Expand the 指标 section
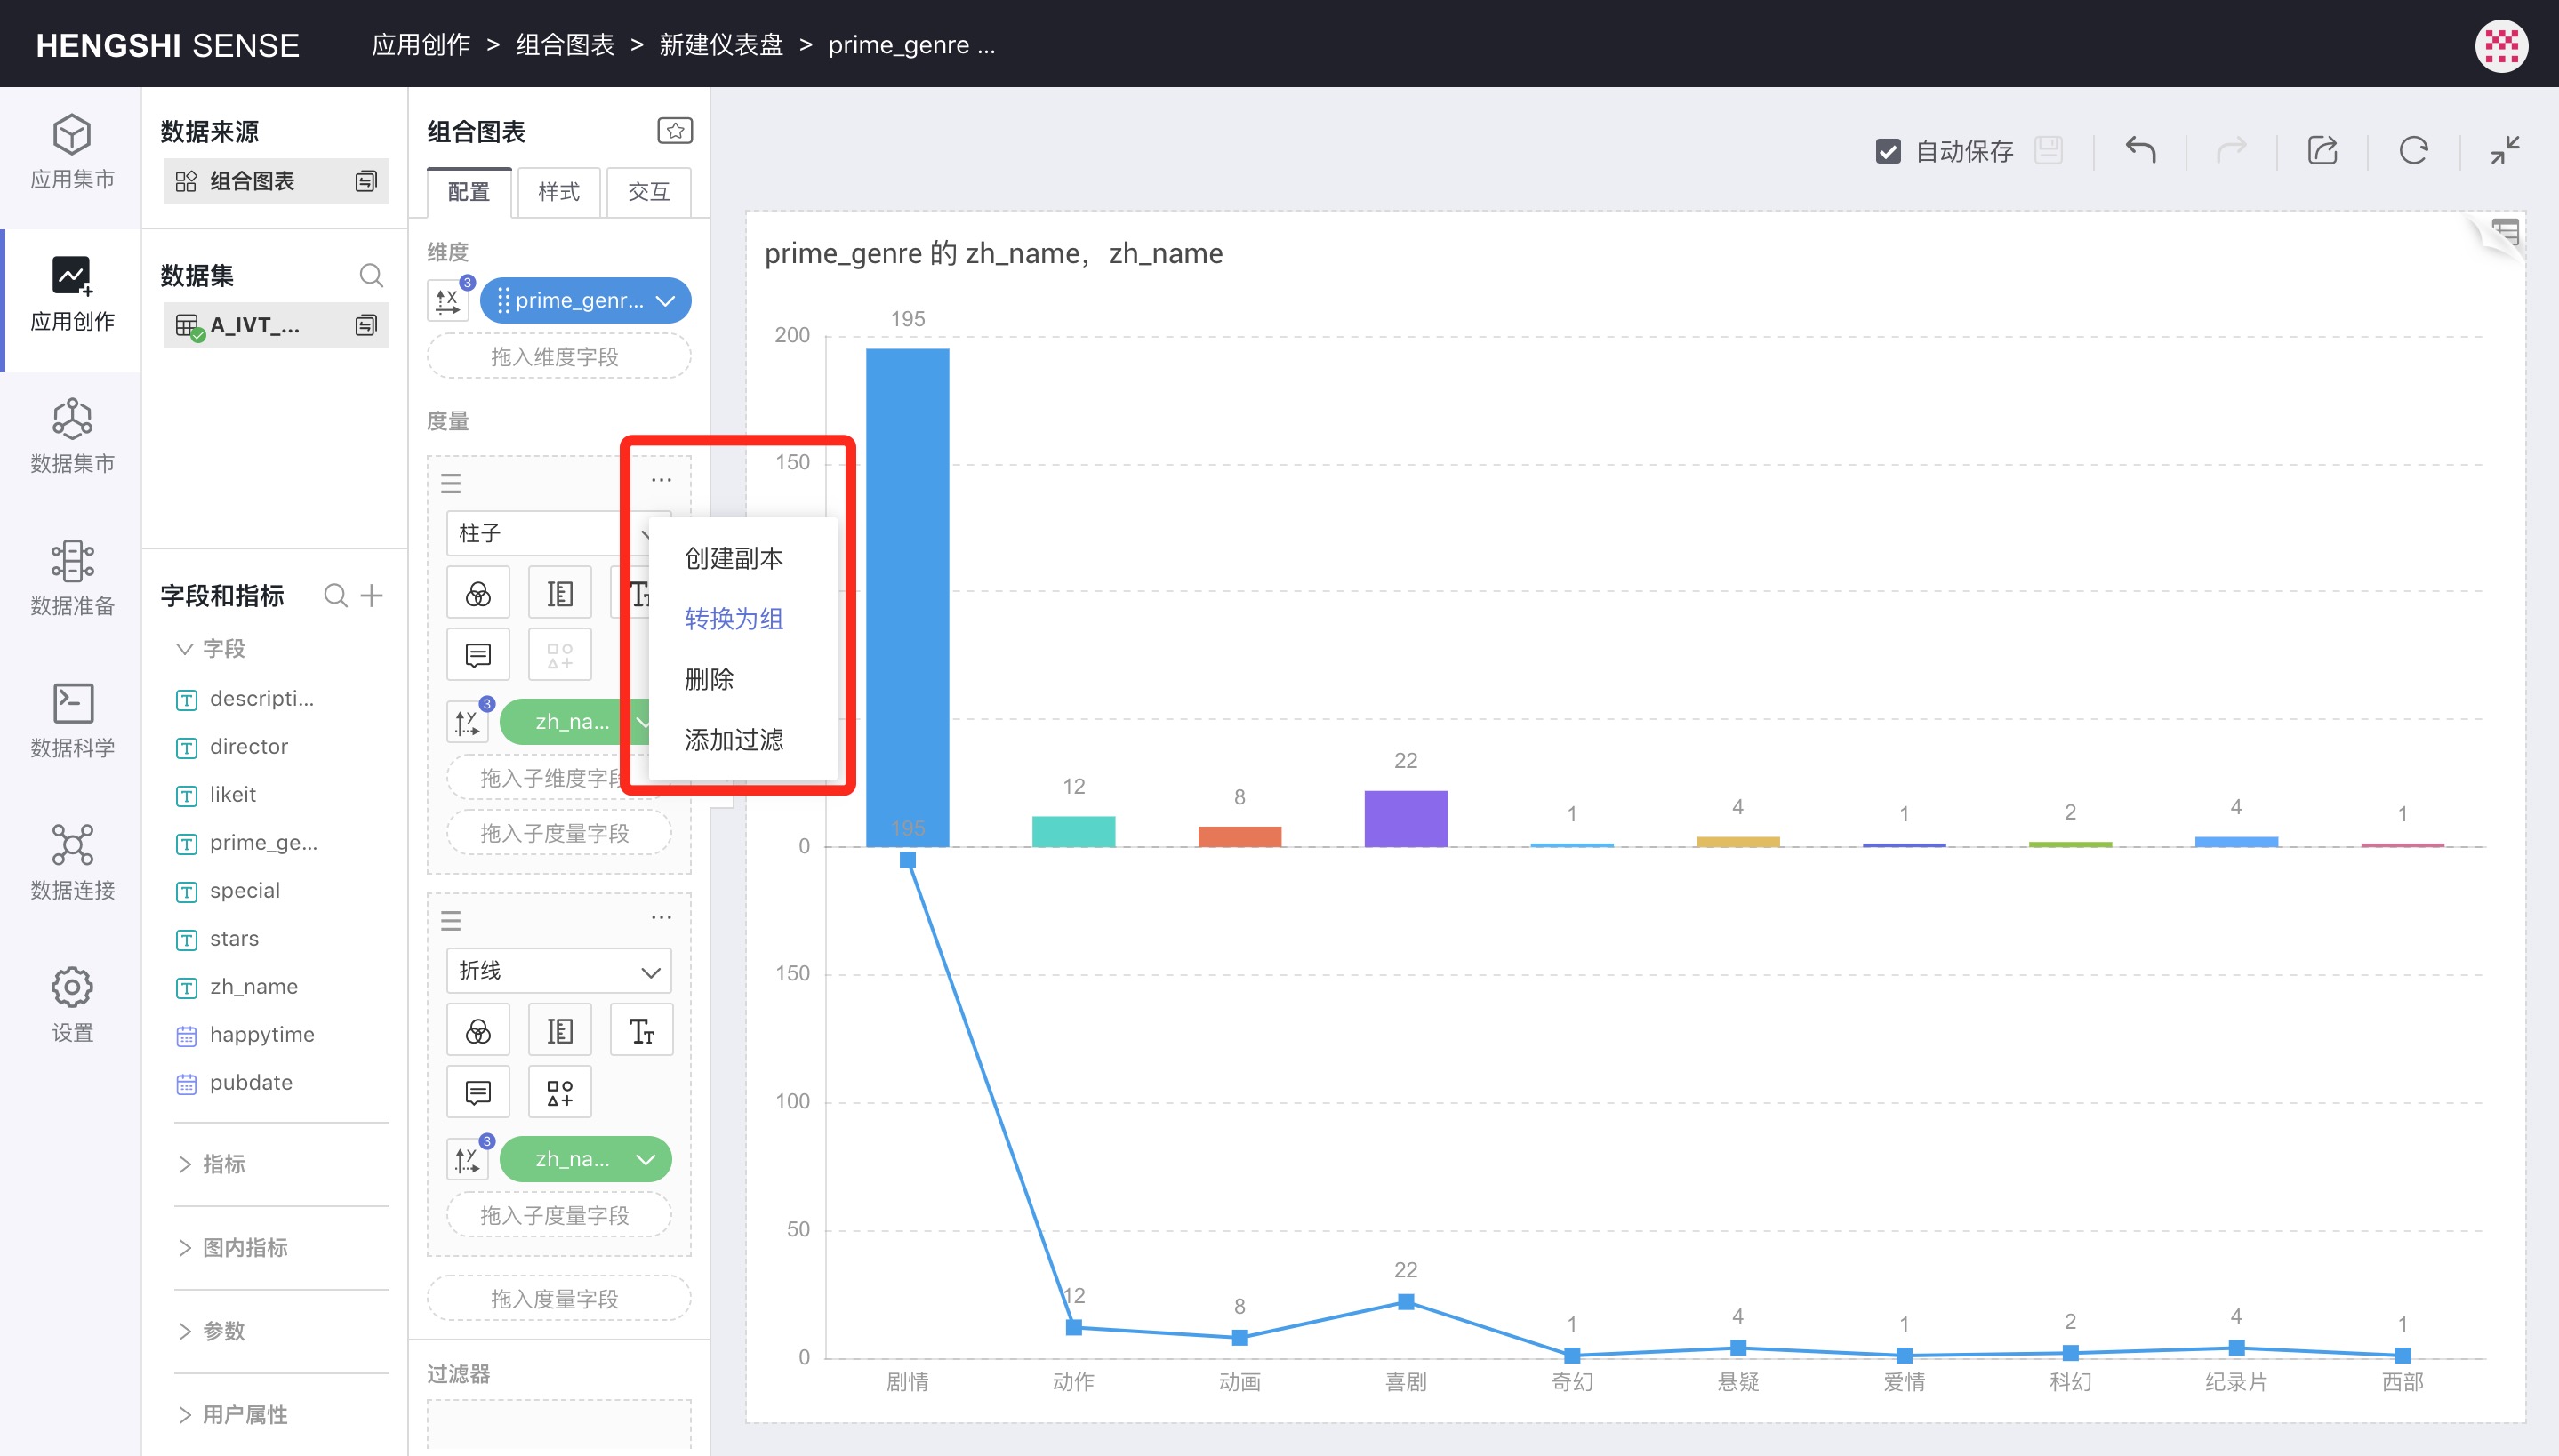 point(184,1164)
